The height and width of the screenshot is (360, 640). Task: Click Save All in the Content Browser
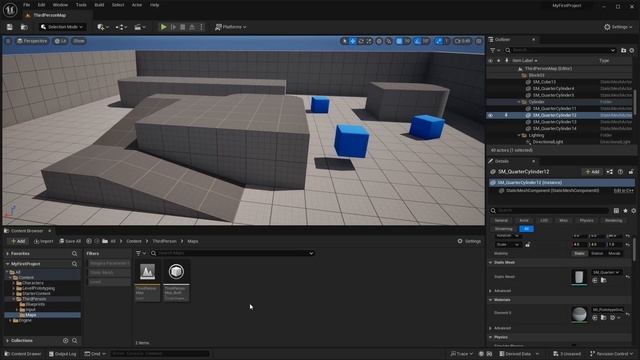[70, 241]
